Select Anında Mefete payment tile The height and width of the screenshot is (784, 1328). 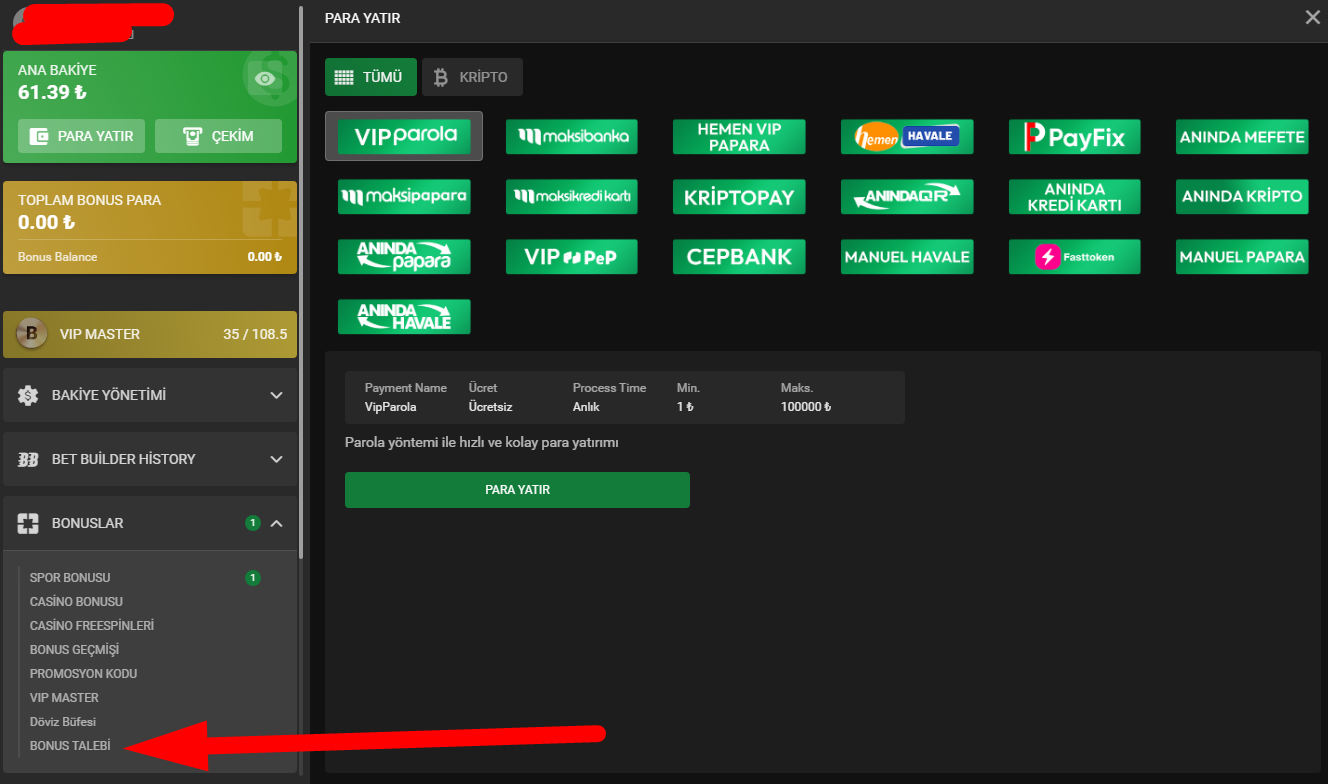[x=1242, y=137]
